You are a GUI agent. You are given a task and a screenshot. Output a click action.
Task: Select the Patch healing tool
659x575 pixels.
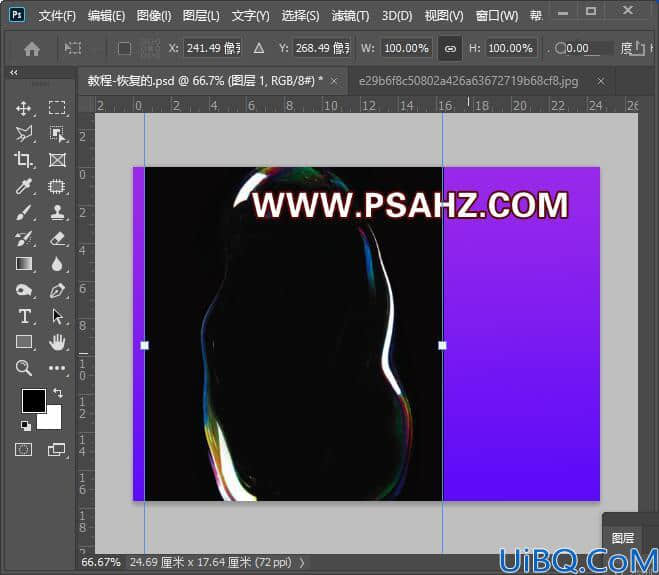click(x=57, y=186)
